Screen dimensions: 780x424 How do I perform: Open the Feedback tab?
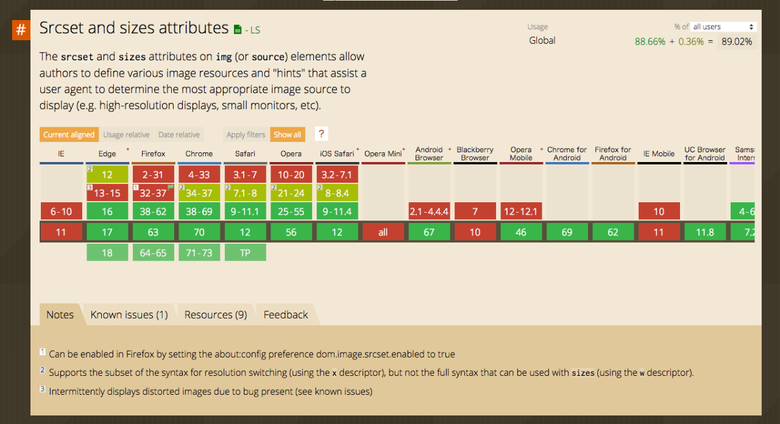pyautogui.click(x=285, y=314)
